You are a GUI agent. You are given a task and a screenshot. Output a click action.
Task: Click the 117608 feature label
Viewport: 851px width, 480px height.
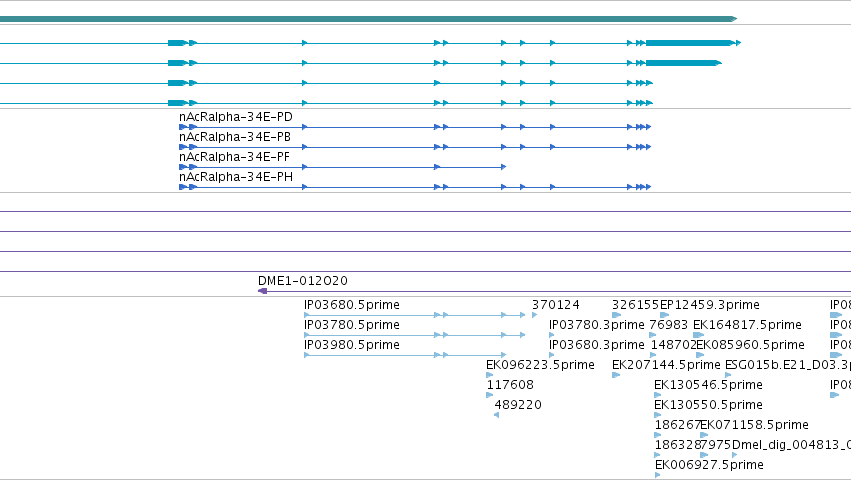[x=510, y=385]
